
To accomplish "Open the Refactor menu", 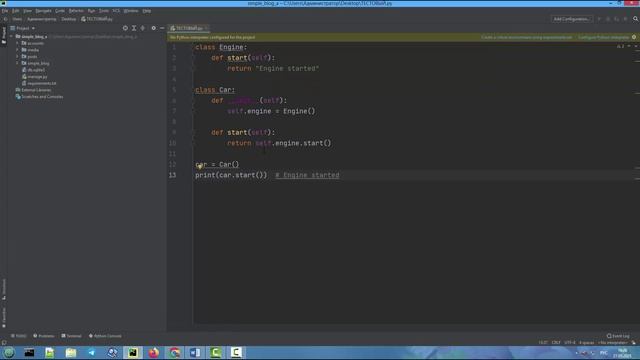I will pyautogui.click(x=76, y=11).
